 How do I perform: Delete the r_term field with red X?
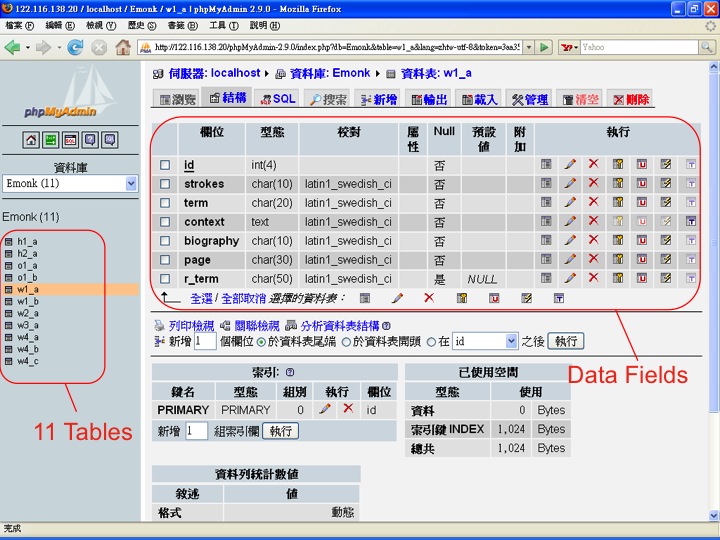pos(594,277)
